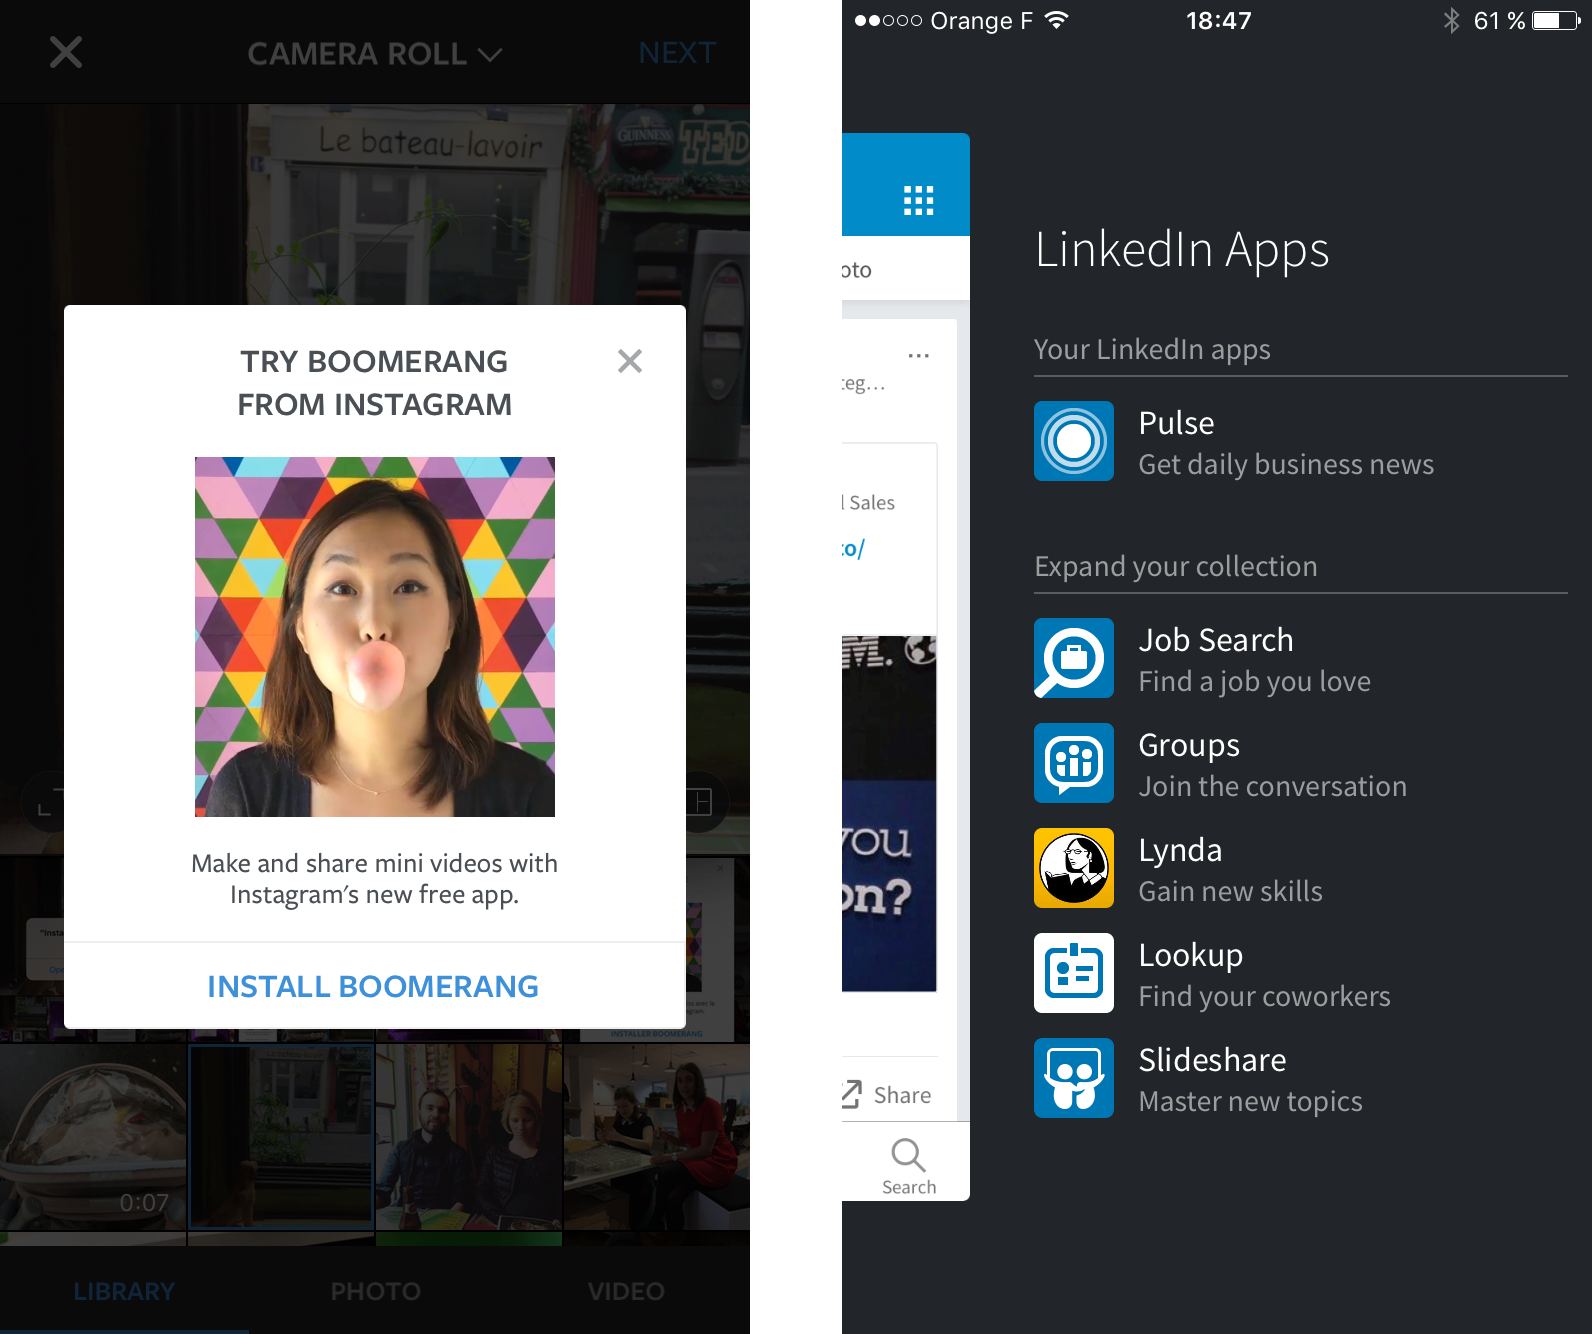Tap the 'Job Search' app title

1216,640
